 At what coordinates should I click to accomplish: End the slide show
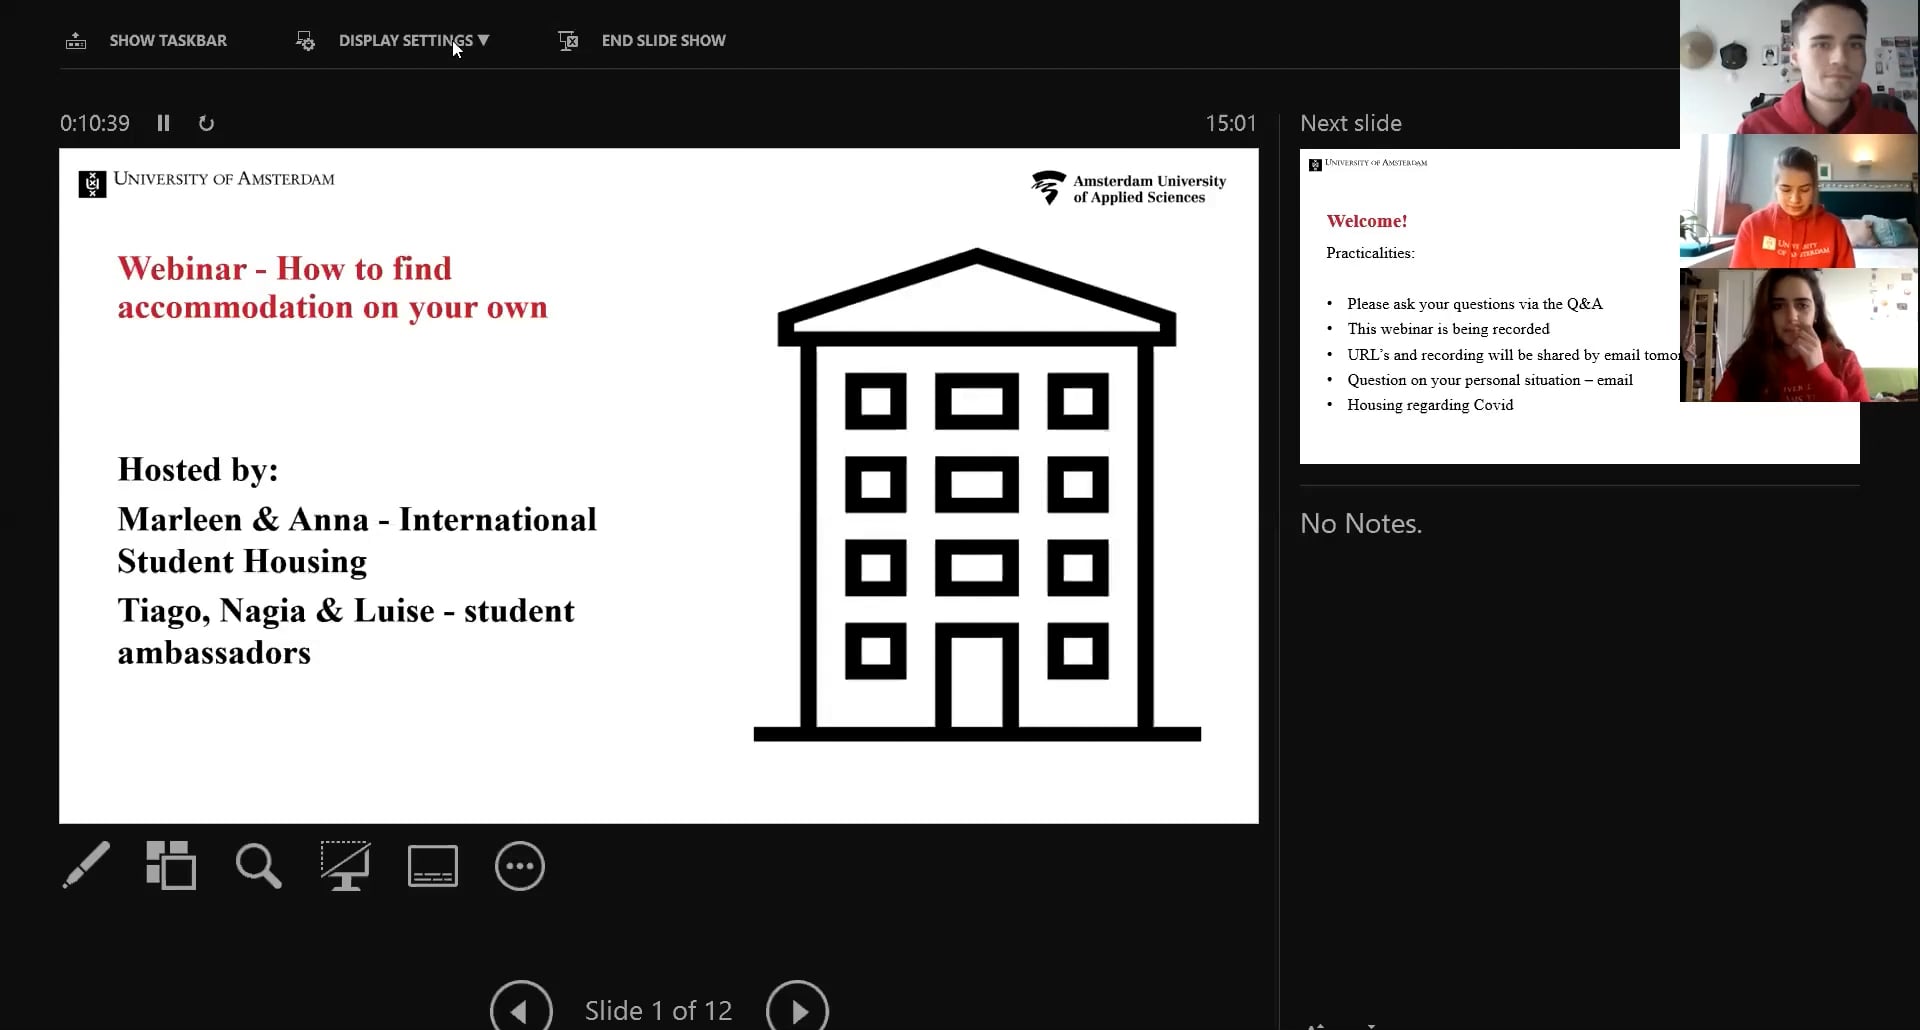click(663, 41)
